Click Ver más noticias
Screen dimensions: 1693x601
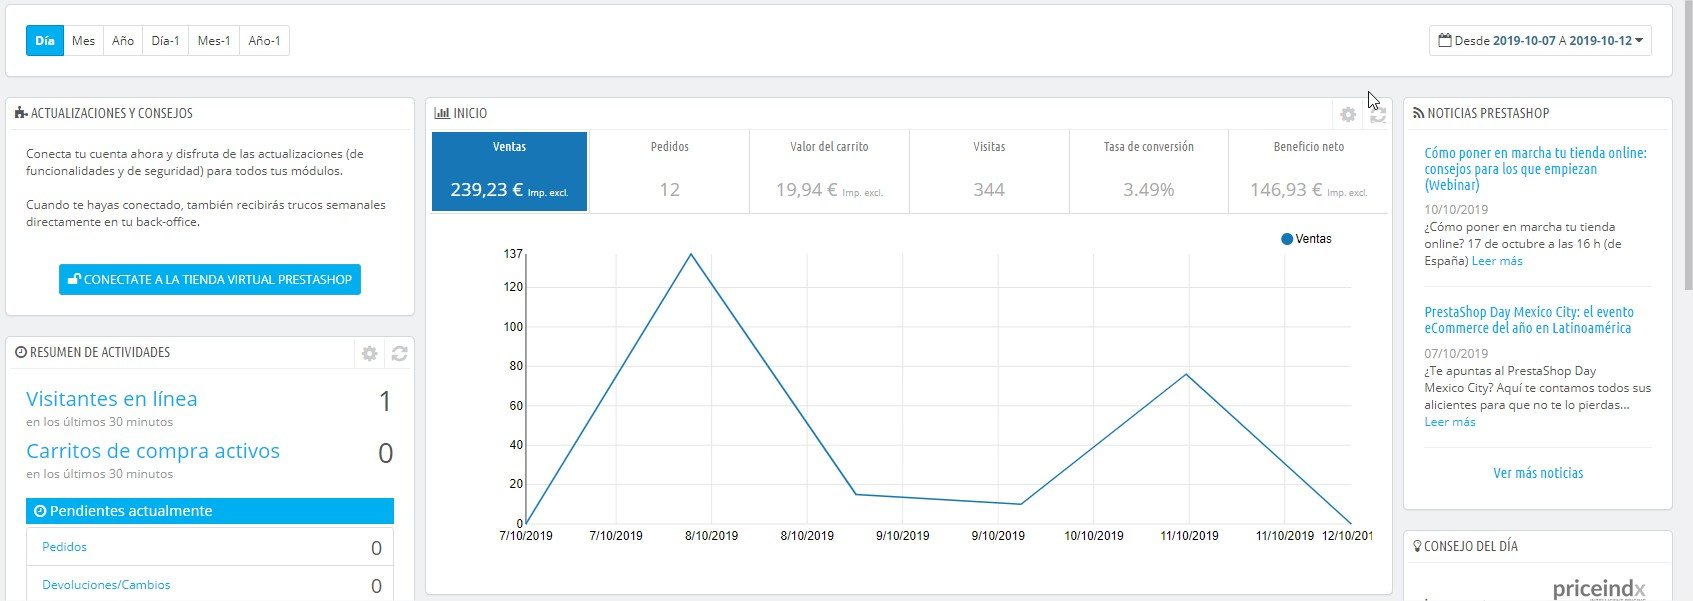coord(1538,473)
